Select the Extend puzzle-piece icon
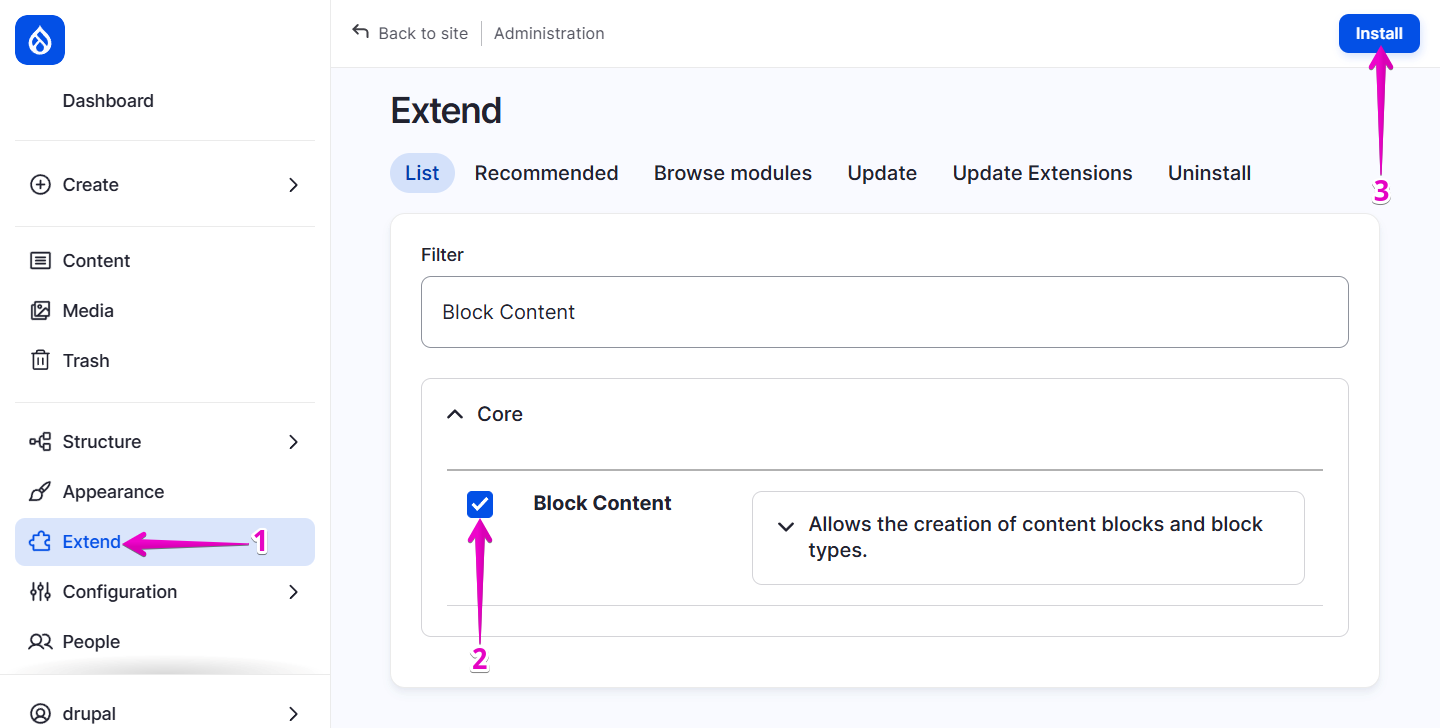Image resolution: width=1440 pixels, height=728 pixels. tap(40, 541)
